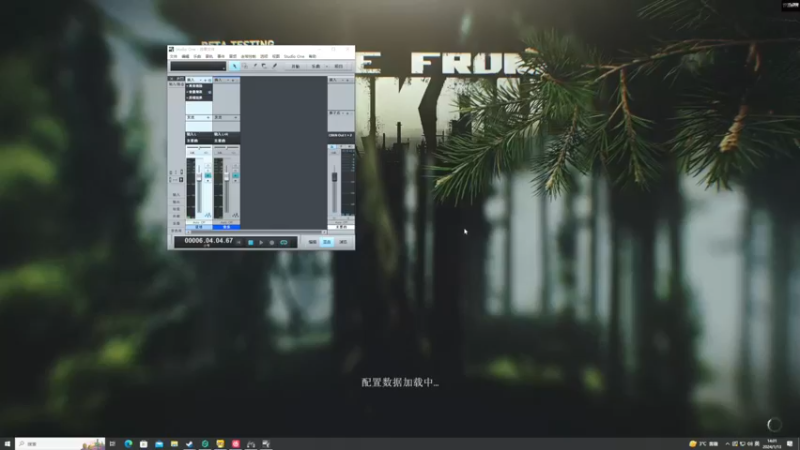Open Song button dropdown arrow in toolbar

tap(327, 66)
